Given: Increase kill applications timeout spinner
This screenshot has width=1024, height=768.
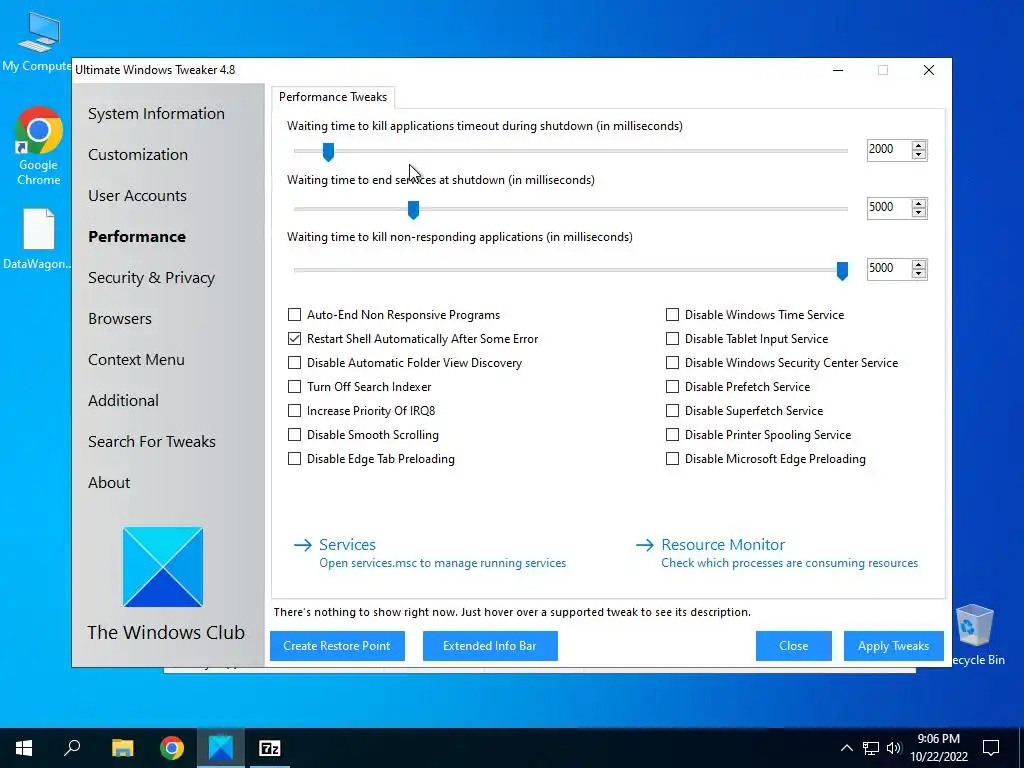Looking at the screenshot, I should click(x=919, y=146).
